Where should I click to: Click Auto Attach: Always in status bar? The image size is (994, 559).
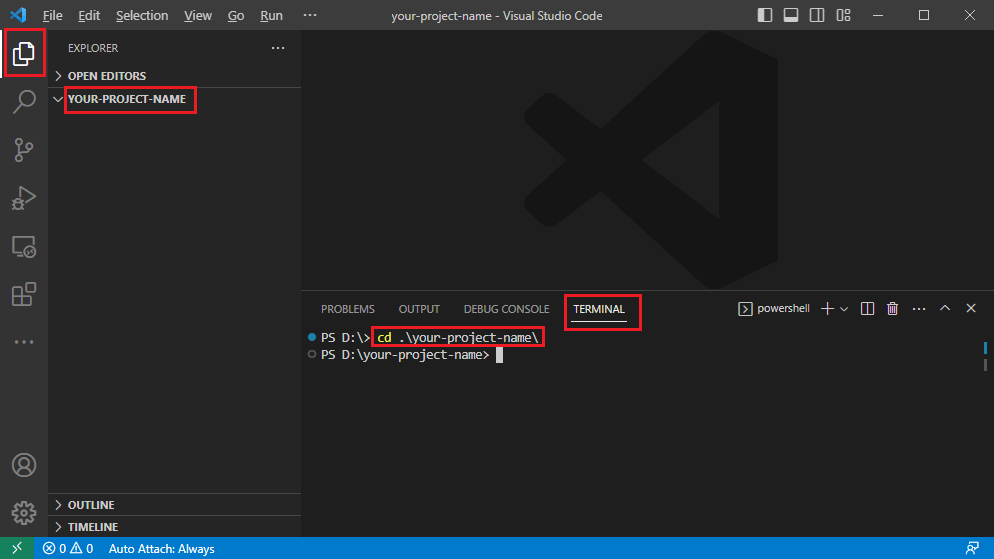(x=161, y=549)
